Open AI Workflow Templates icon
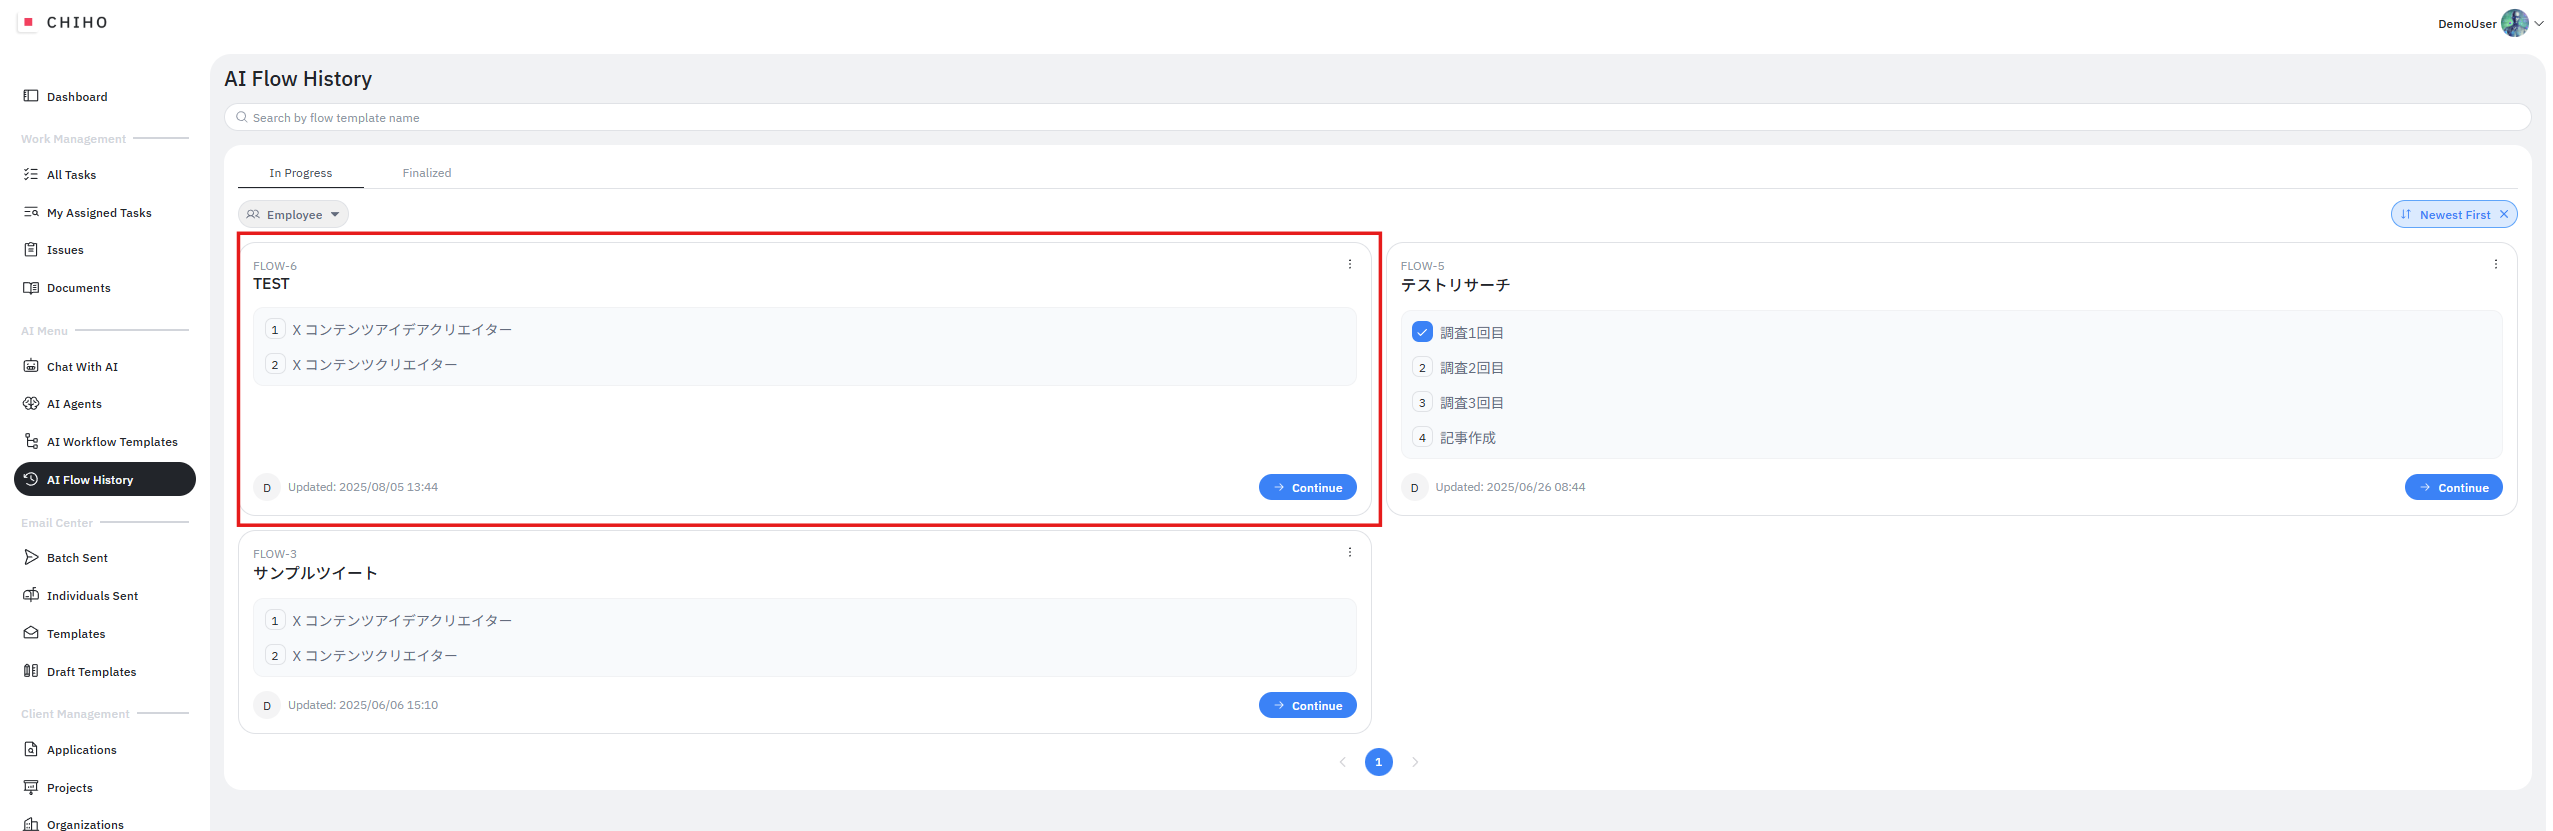 click(31, 441)
